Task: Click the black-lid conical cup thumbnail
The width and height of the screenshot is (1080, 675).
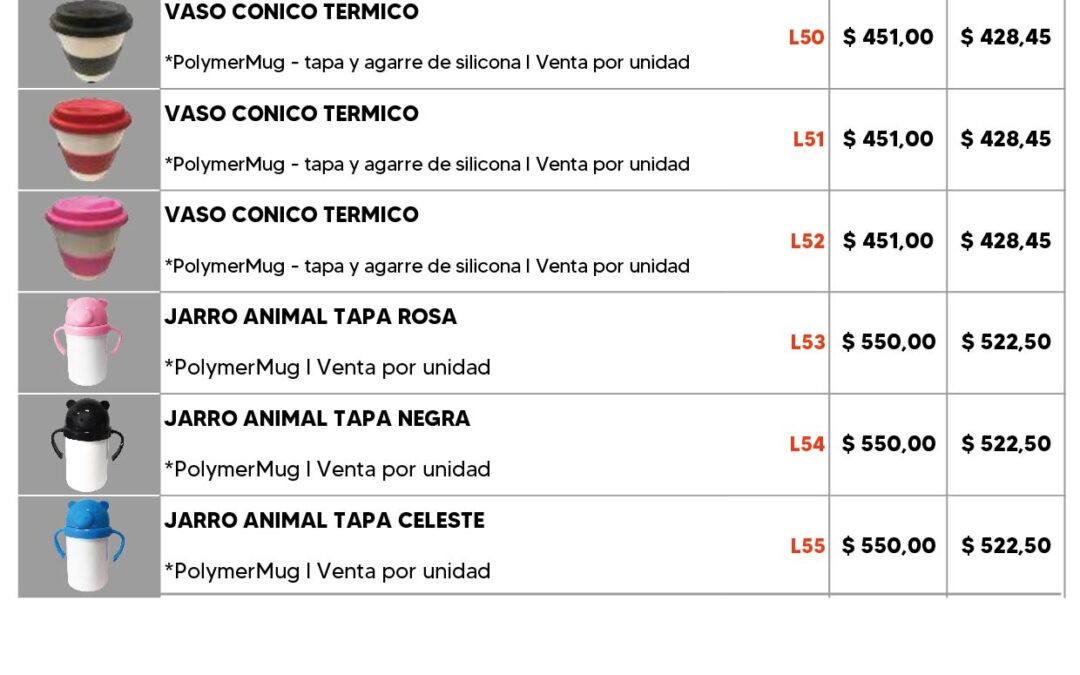Action: tap(89, 38)
